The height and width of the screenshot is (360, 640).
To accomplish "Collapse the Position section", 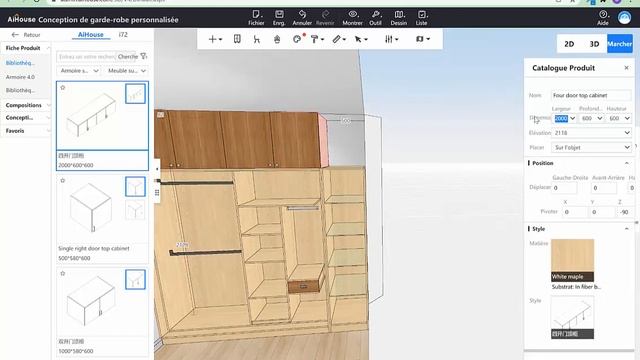I will 627,163.
